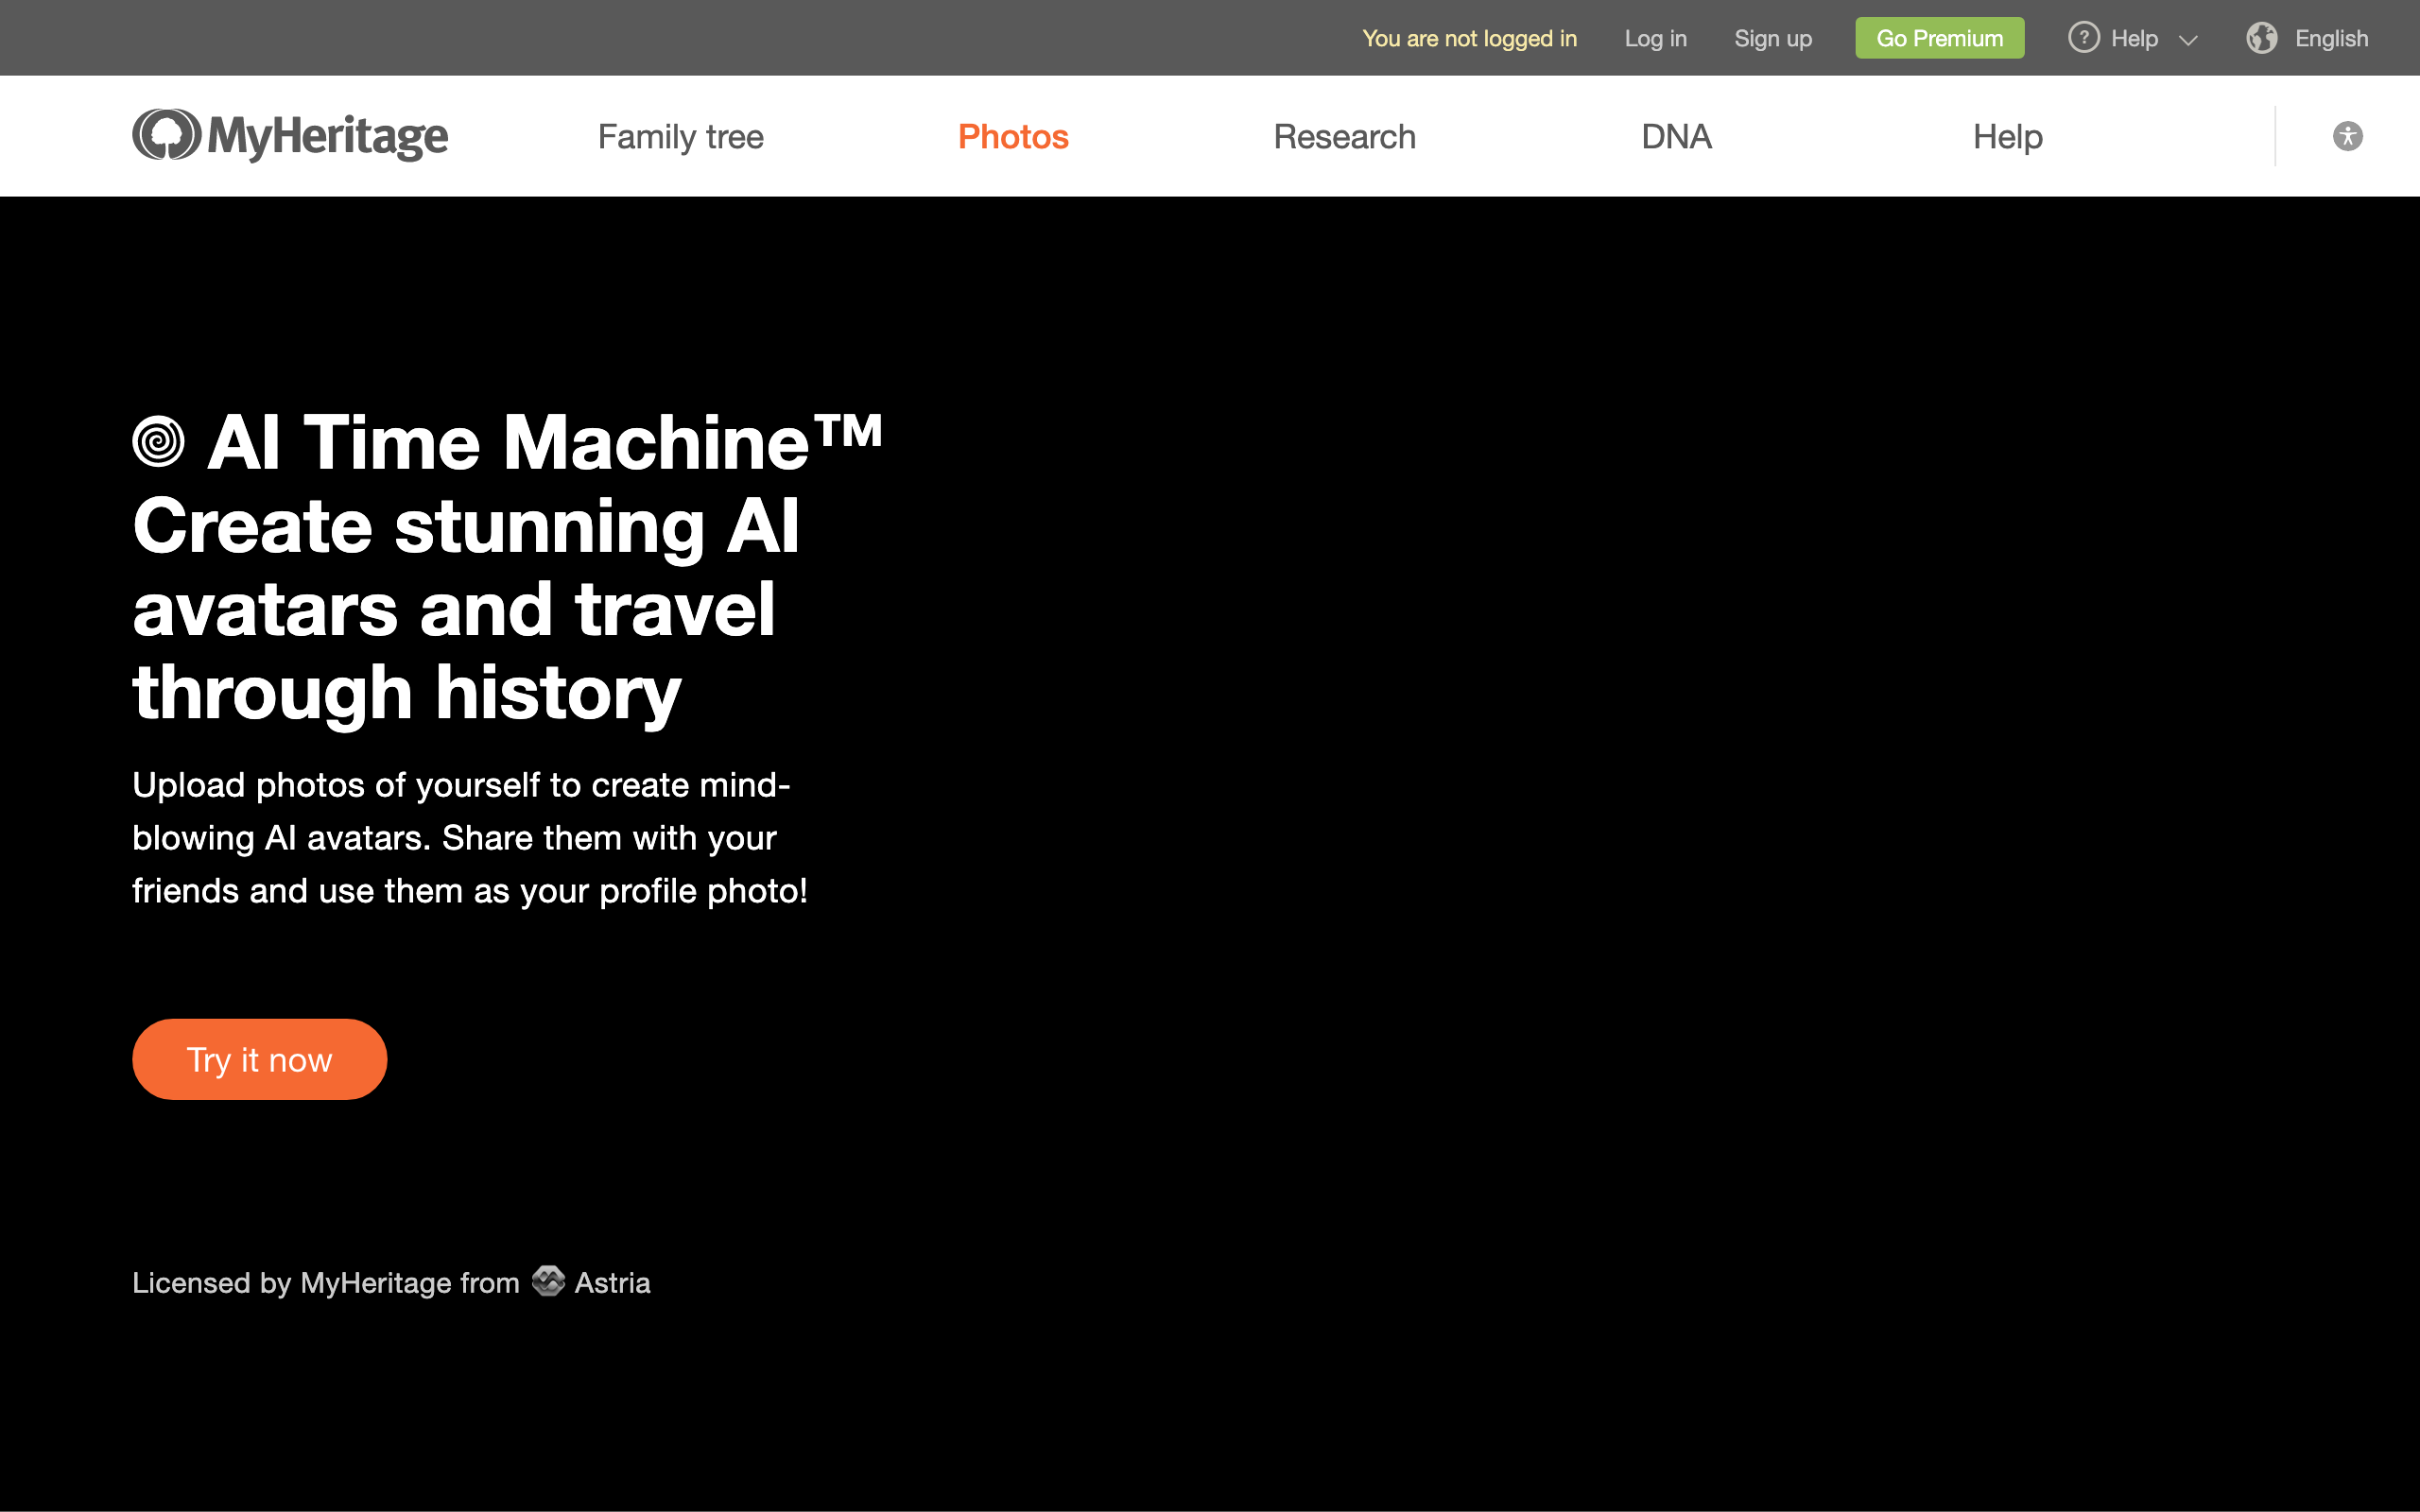Click the 'Upload photos of yourself' paragraph
The image size is (2420, 1512).
tap(470, 838)
